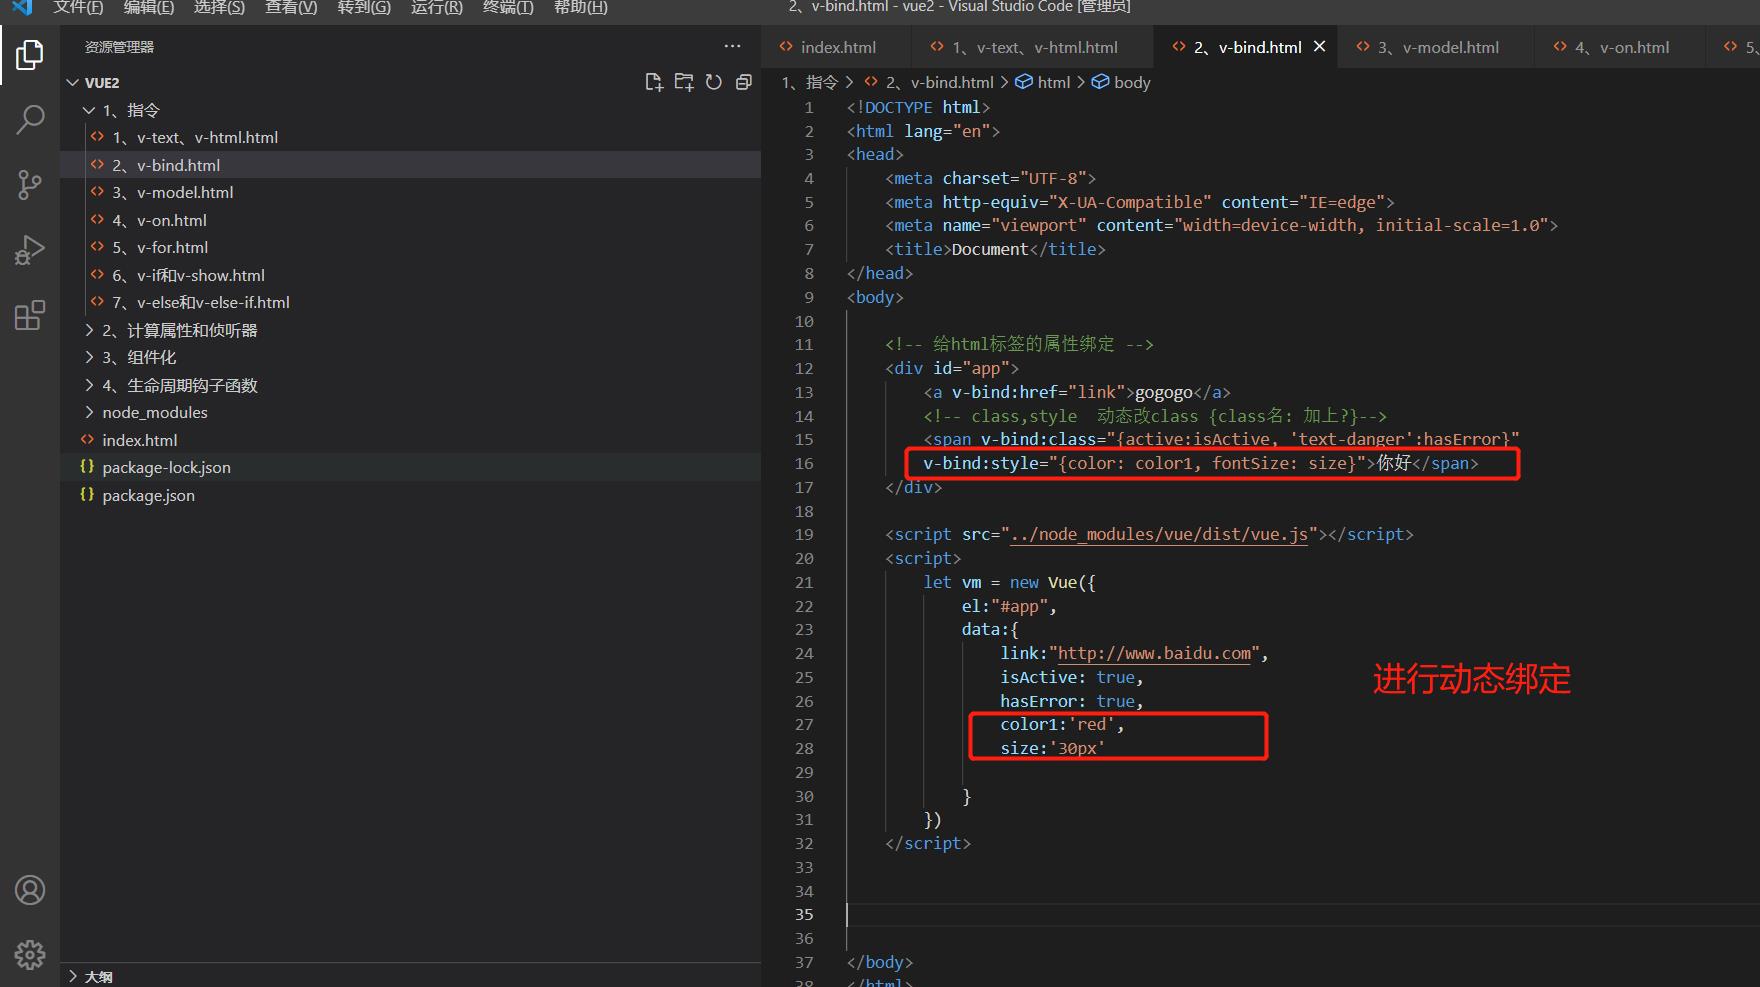The height and width of the screenshot is (987, 1760).
Task: Open the Extensions view icon
Action: [30, 315]
